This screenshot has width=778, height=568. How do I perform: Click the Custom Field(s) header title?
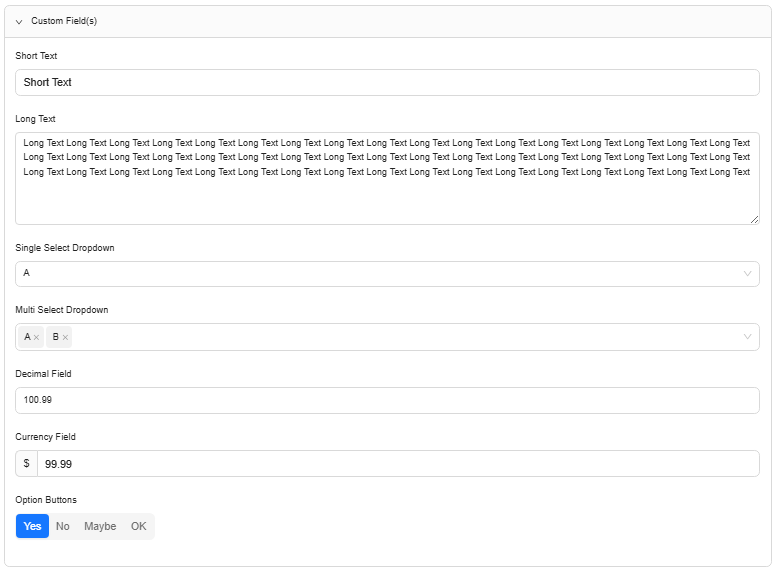pos(64,21)
